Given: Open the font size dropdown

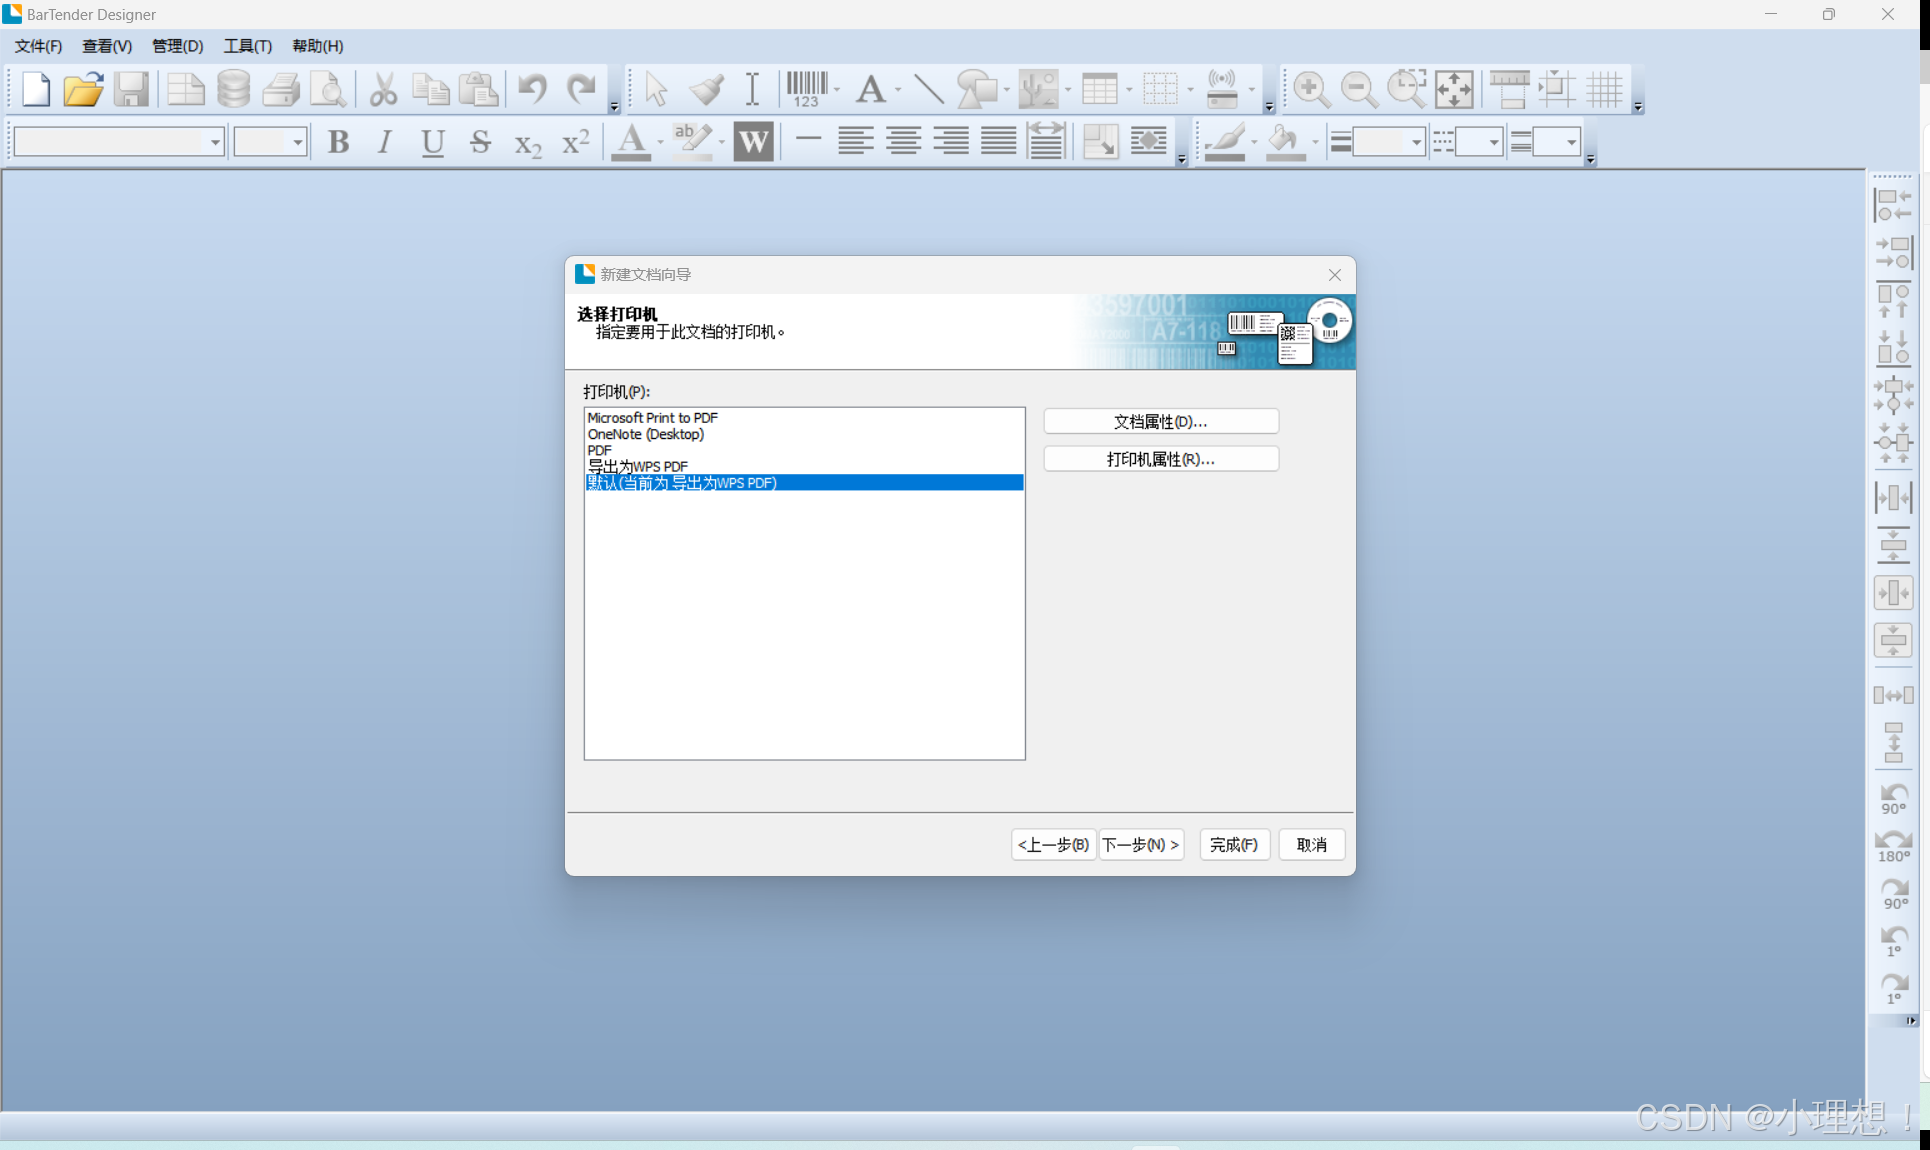Looking at the screenshot, I should [x=298, y=142].
